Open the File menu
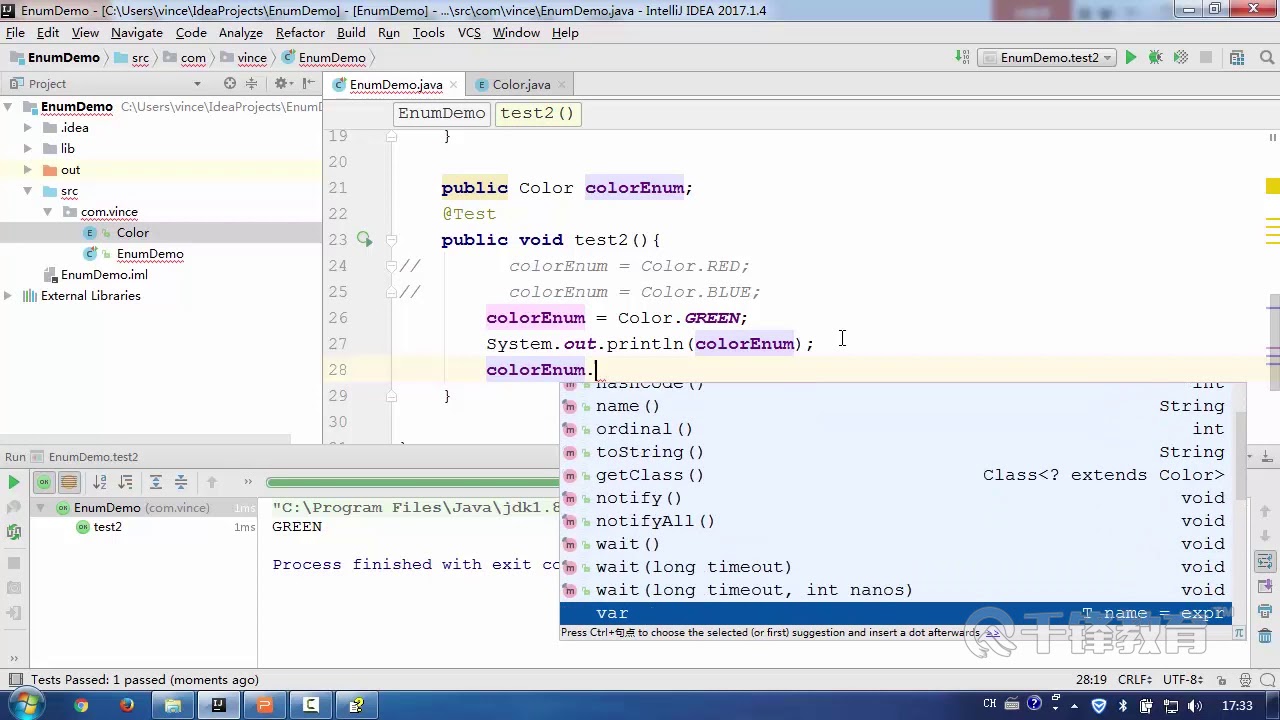 coord(15,33)
